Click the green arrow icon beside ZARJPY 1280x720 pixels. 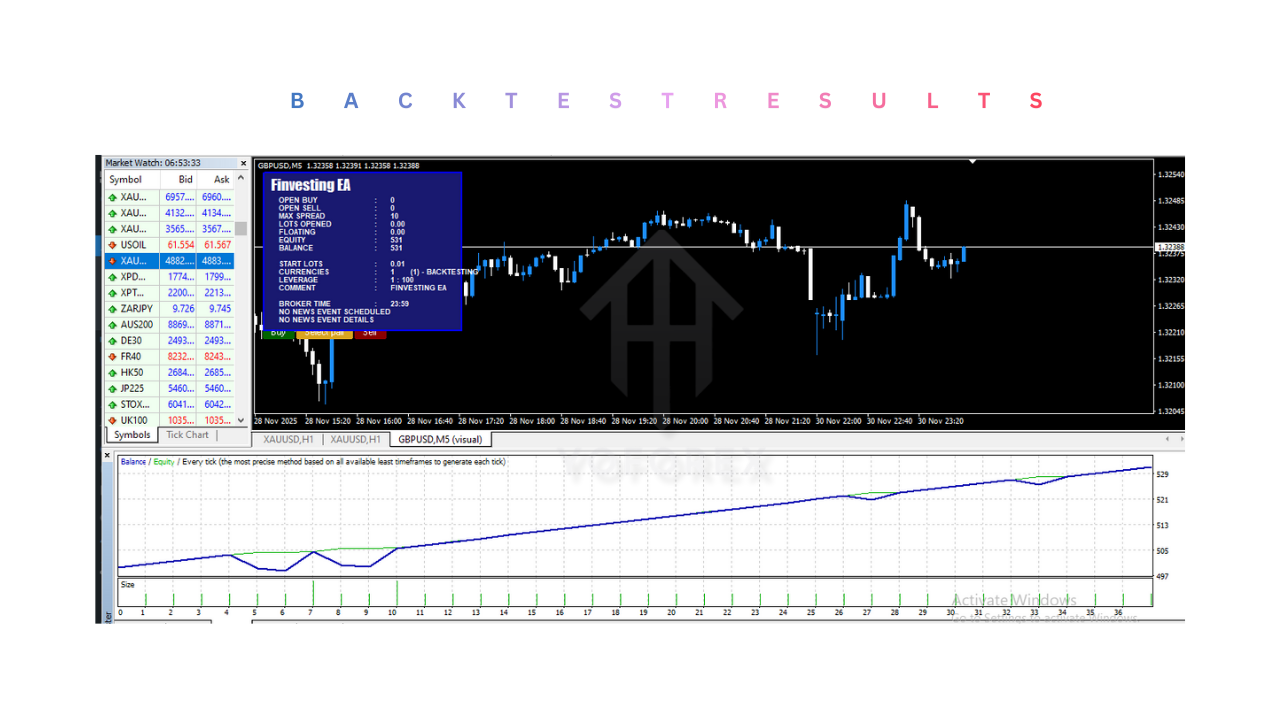[112, 308]
